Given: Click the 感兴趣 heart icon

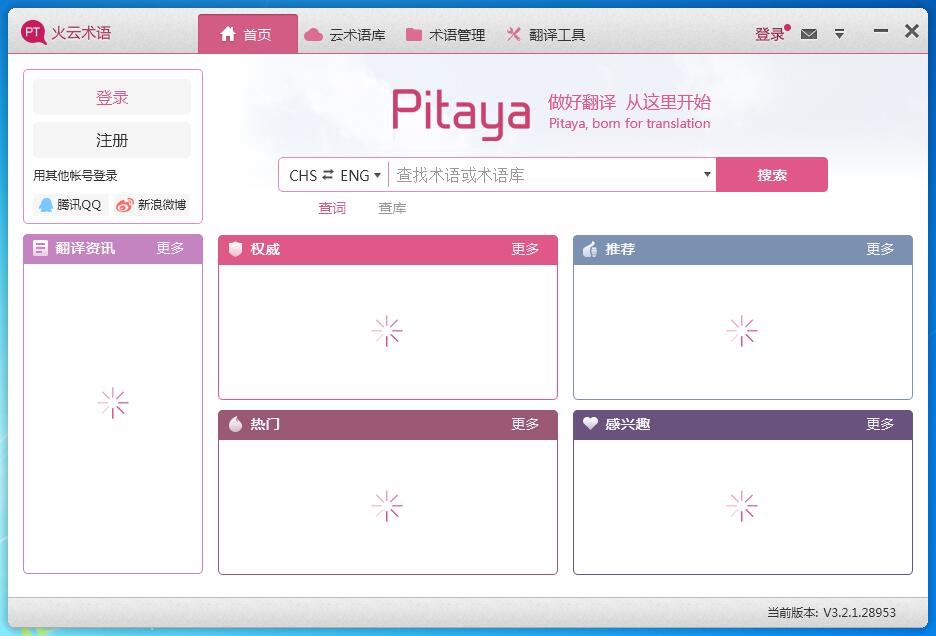Looking at the screenshot, I should coord(590,424).
